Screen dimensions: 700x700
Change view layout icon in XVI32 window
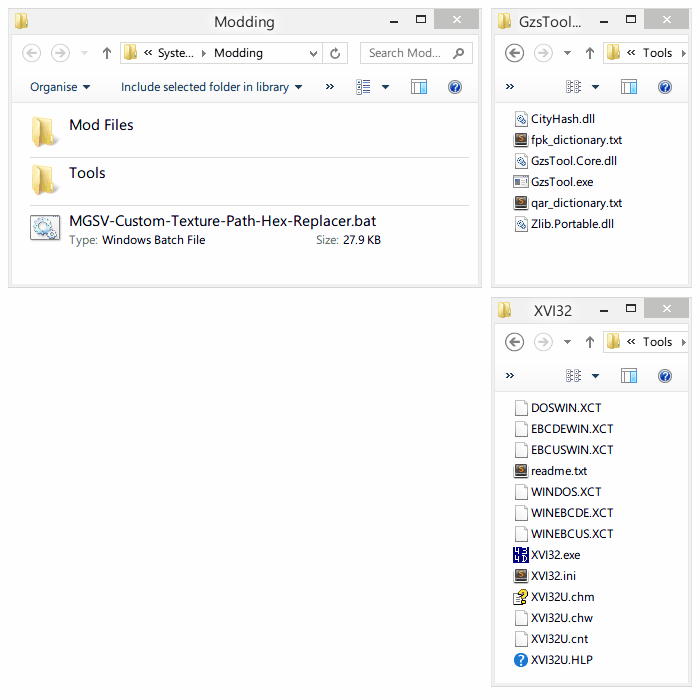[x=573, y=376]
